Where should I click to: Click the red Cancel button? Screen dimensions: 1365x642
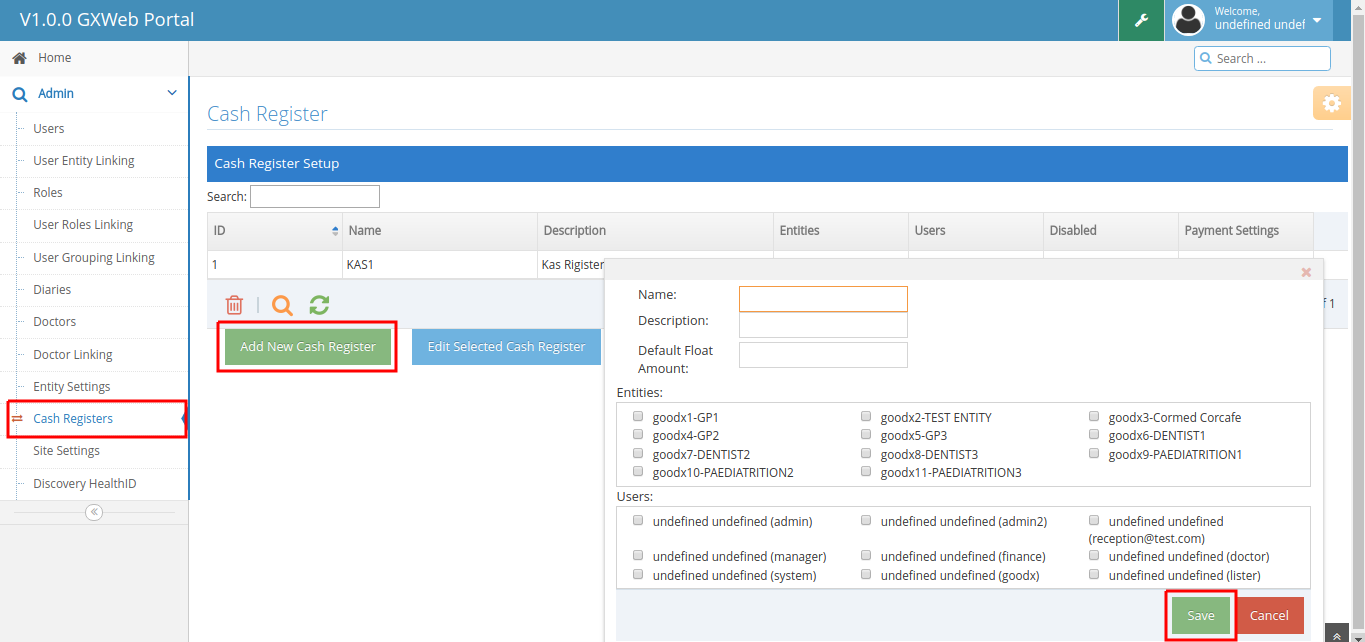tap(1269, 616)
